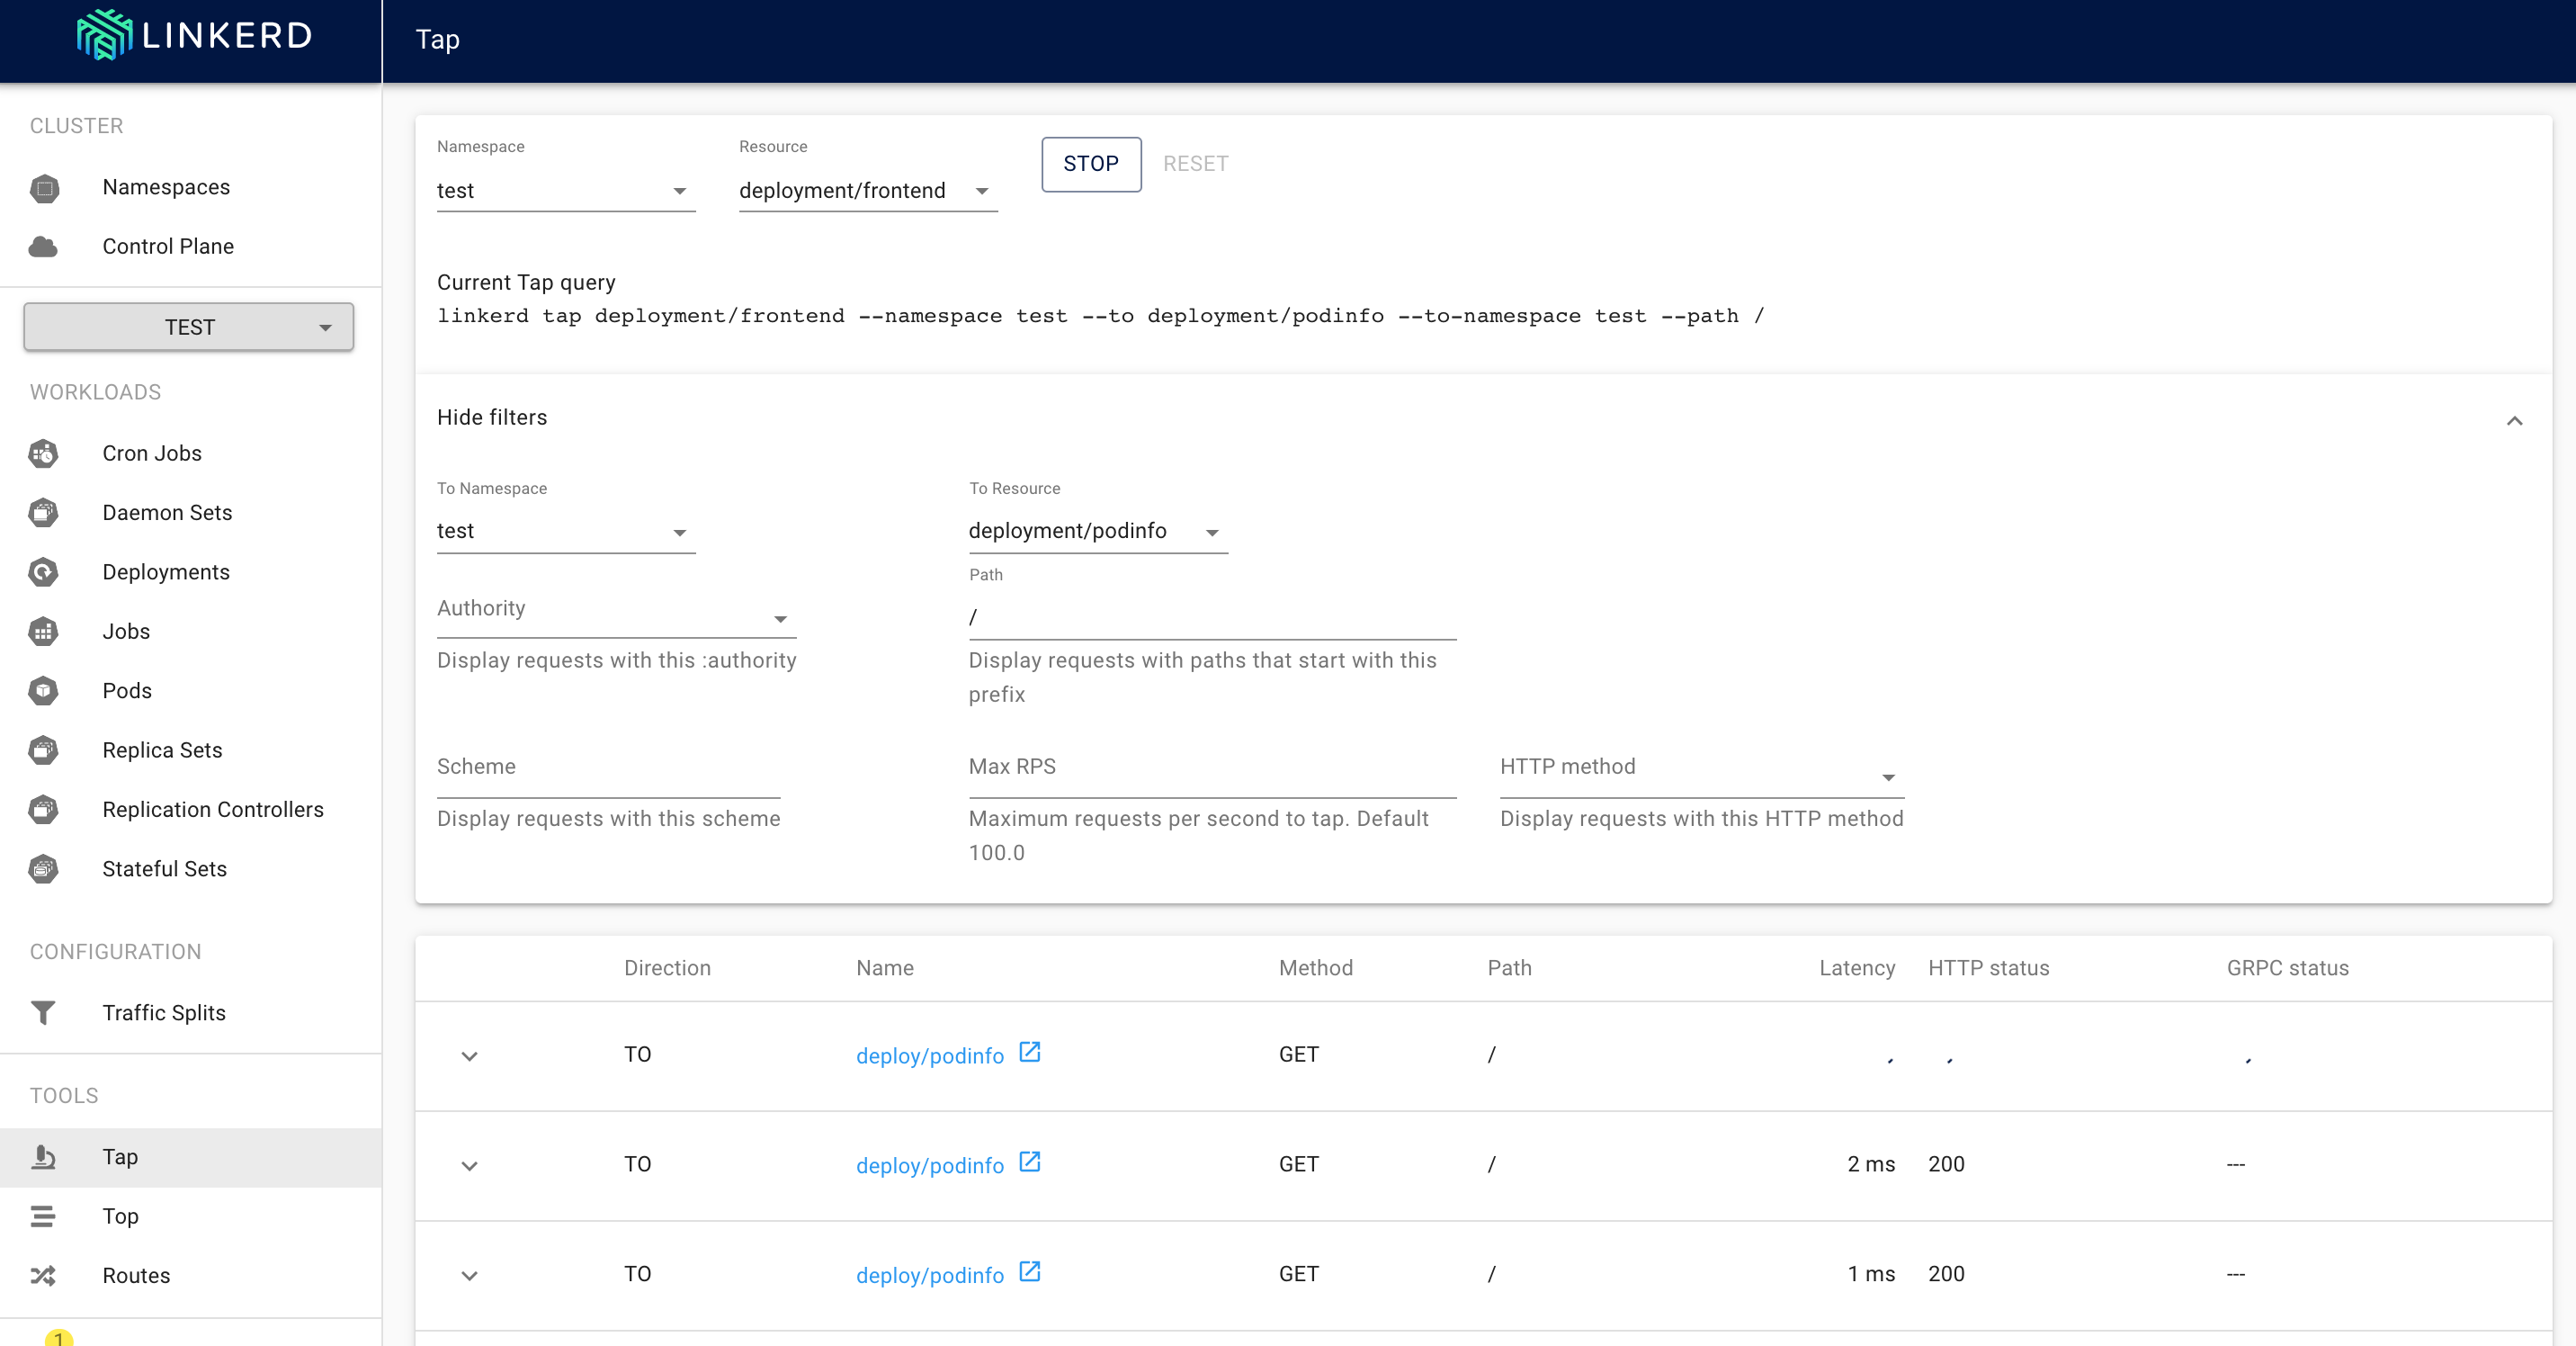Image resolution: width=2576 pixels, height=1346 pixels.
Task: Collapse the Hide filters section chevron
Action: [2514, 420]
